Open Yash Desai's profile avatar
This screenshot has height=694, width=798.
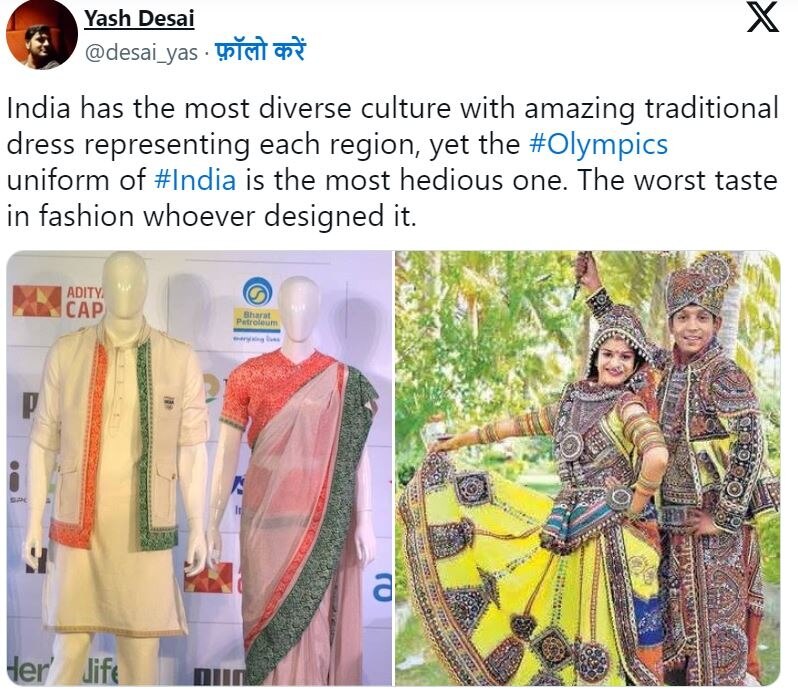click(41, 35)
